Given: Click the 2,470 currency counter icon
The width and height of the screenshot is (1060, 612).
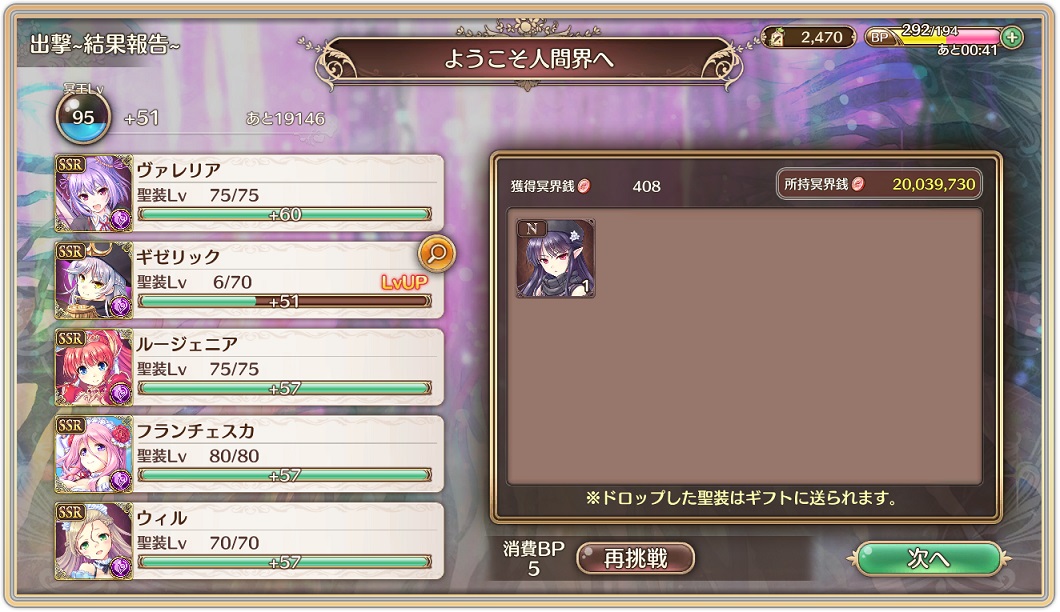Looking at the screenshot, I should pyautogui.click(x=777, y=38).
